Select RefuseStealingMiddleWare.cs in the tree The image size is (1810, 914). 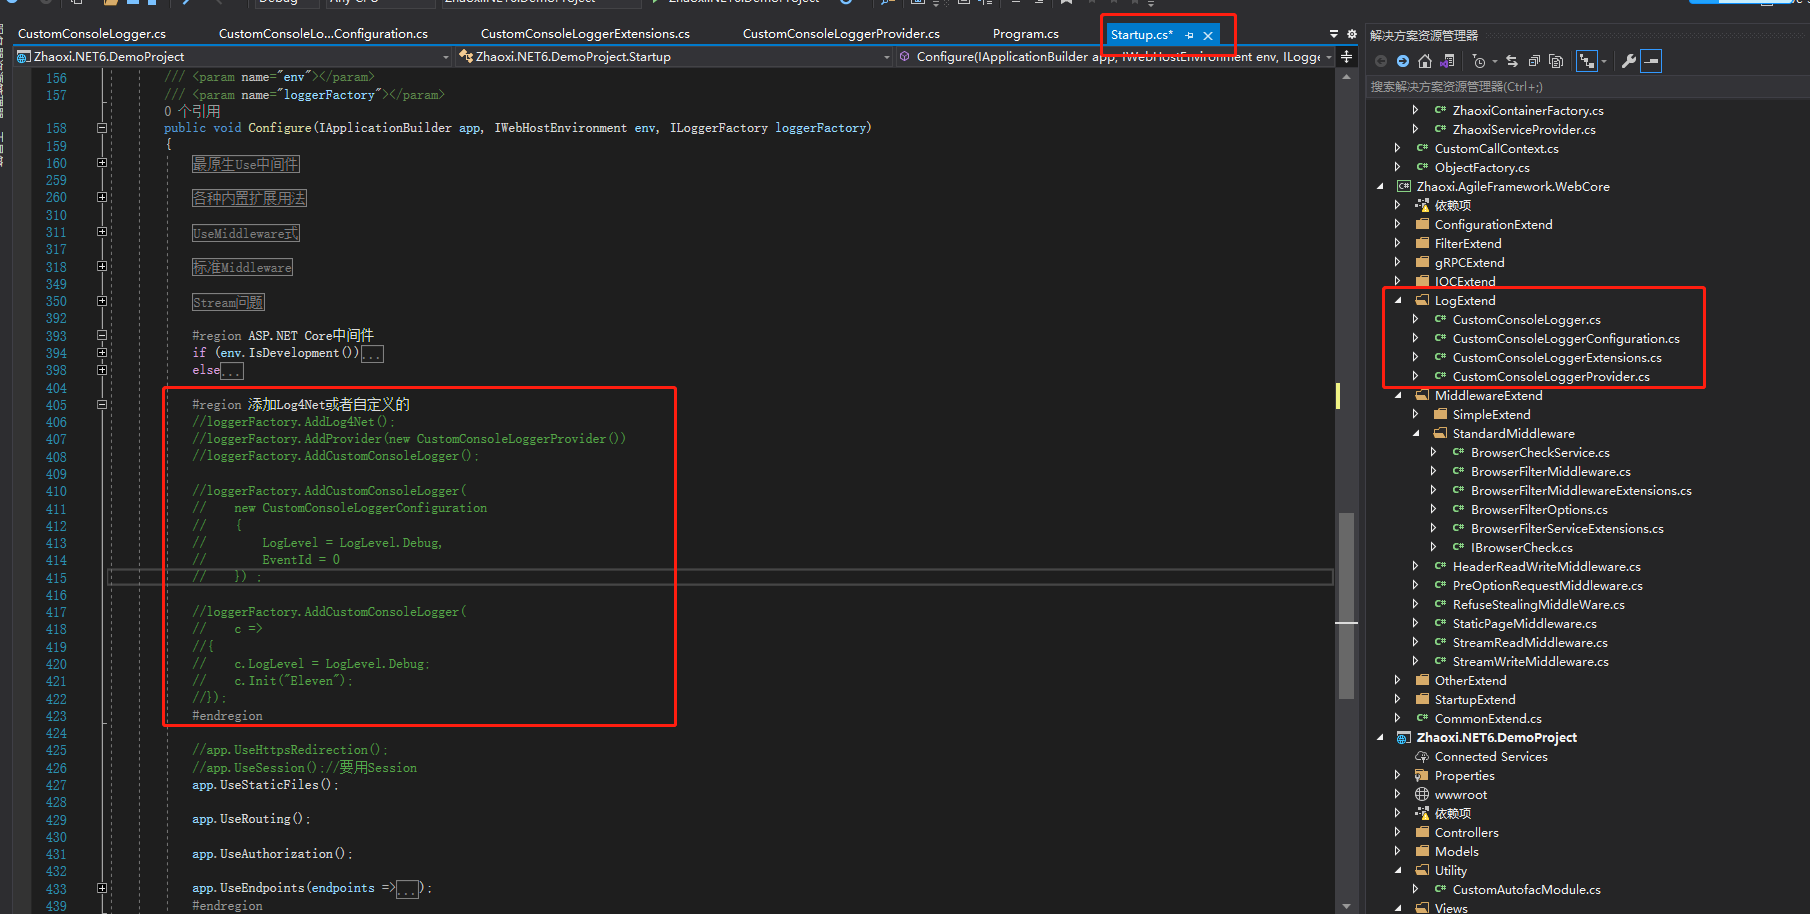coord(1538,605)
